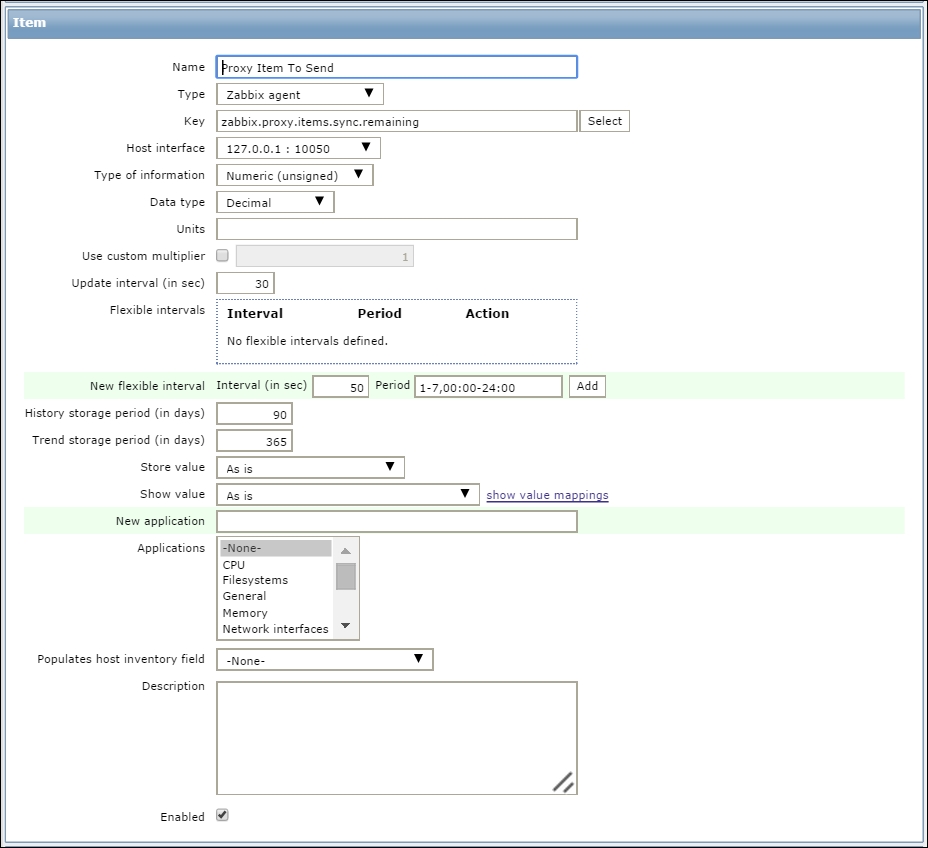
Task: Uncheck the Enabled checkbox
Action: click(x=223, y=816)
